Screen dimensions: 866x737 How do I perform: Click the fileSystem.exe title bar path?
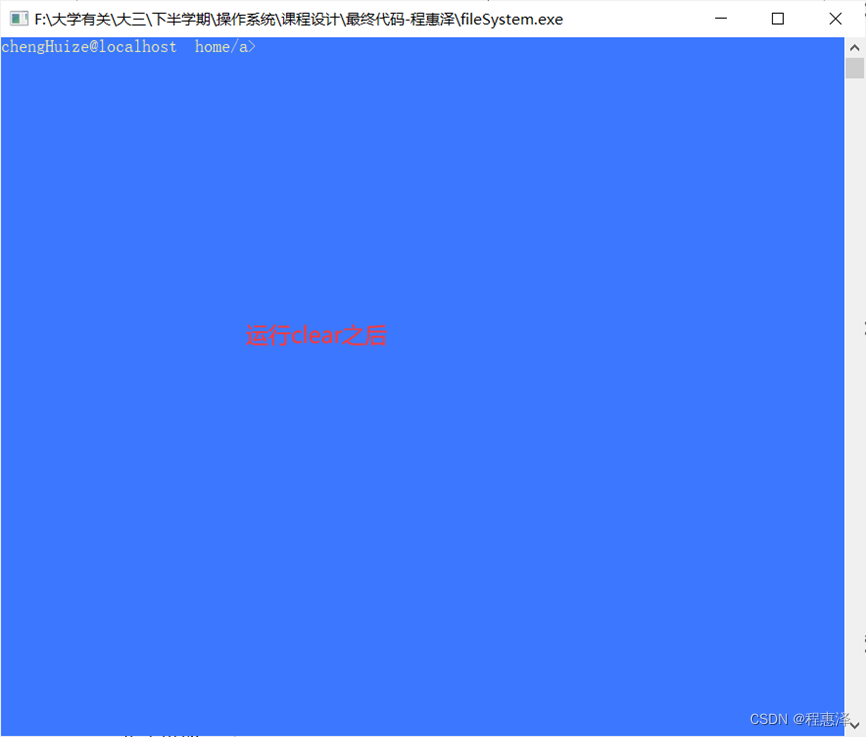(x=299, y=19)
